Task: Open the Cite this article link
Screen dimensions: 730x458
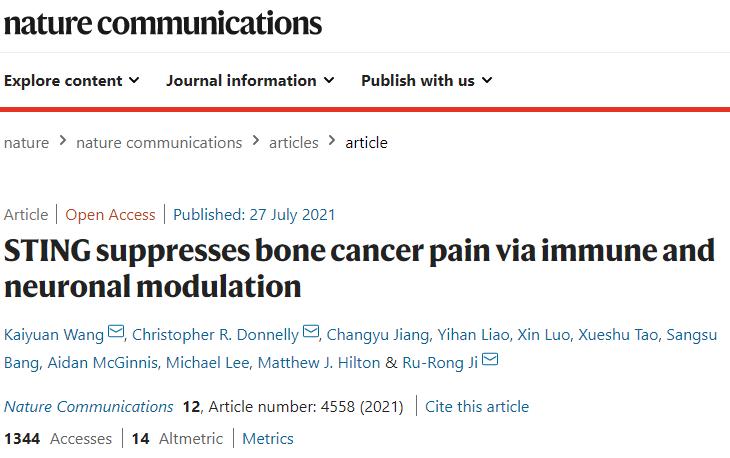Action: 477,406
